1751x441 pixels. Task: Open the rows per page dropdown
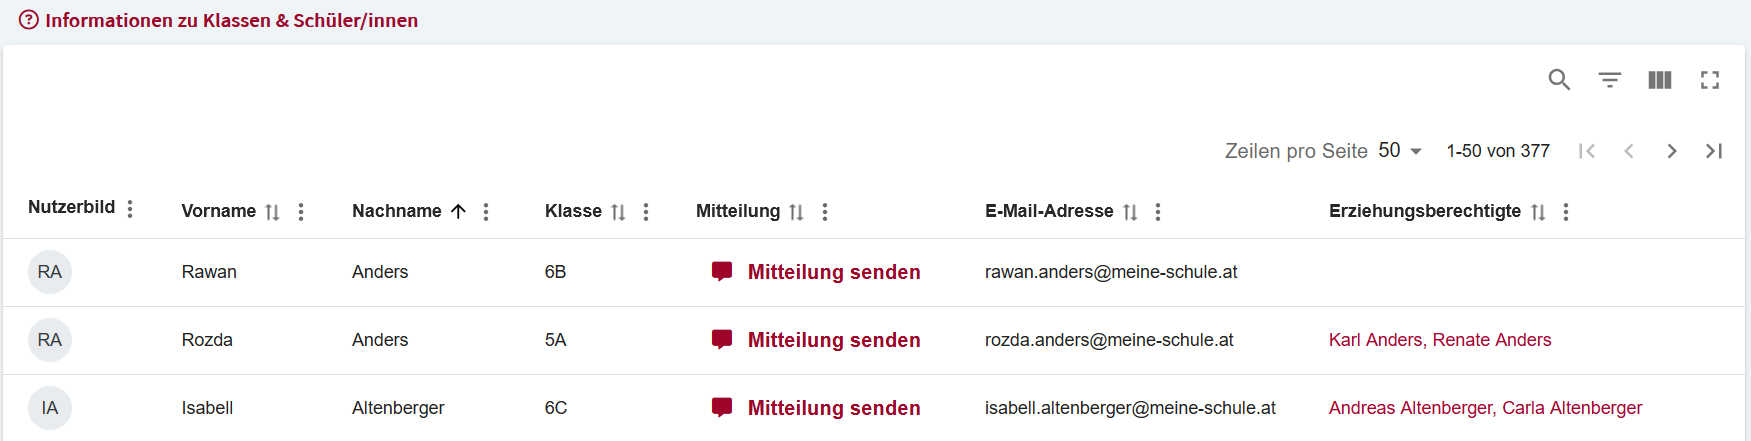pyautogui.click(x=1400, y=151)
